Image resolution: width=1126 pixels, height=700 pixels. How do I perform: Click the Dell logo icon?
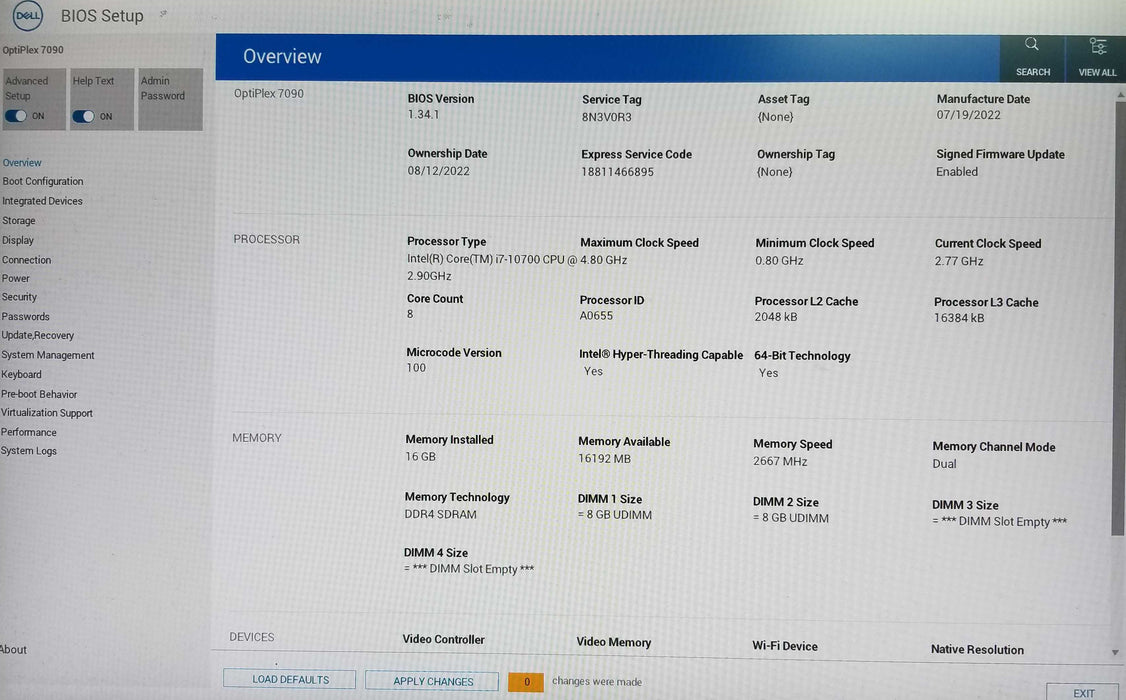tap(28, 15)
